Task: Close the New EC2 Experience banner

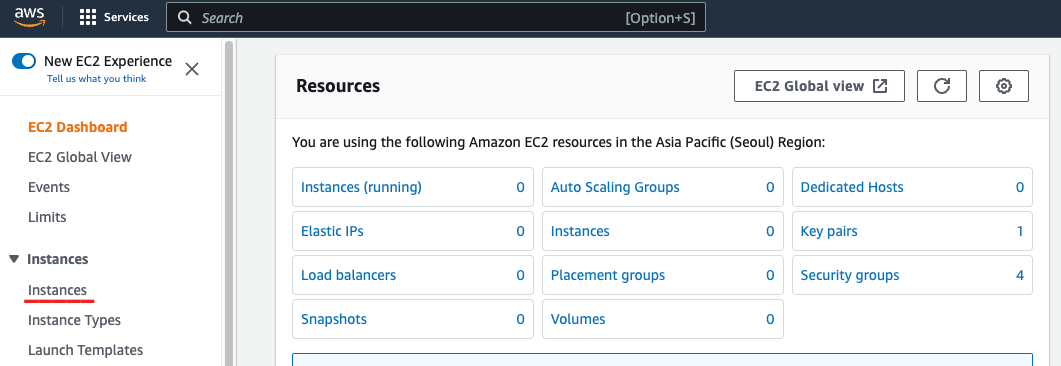Action: [x=192, y=69]
